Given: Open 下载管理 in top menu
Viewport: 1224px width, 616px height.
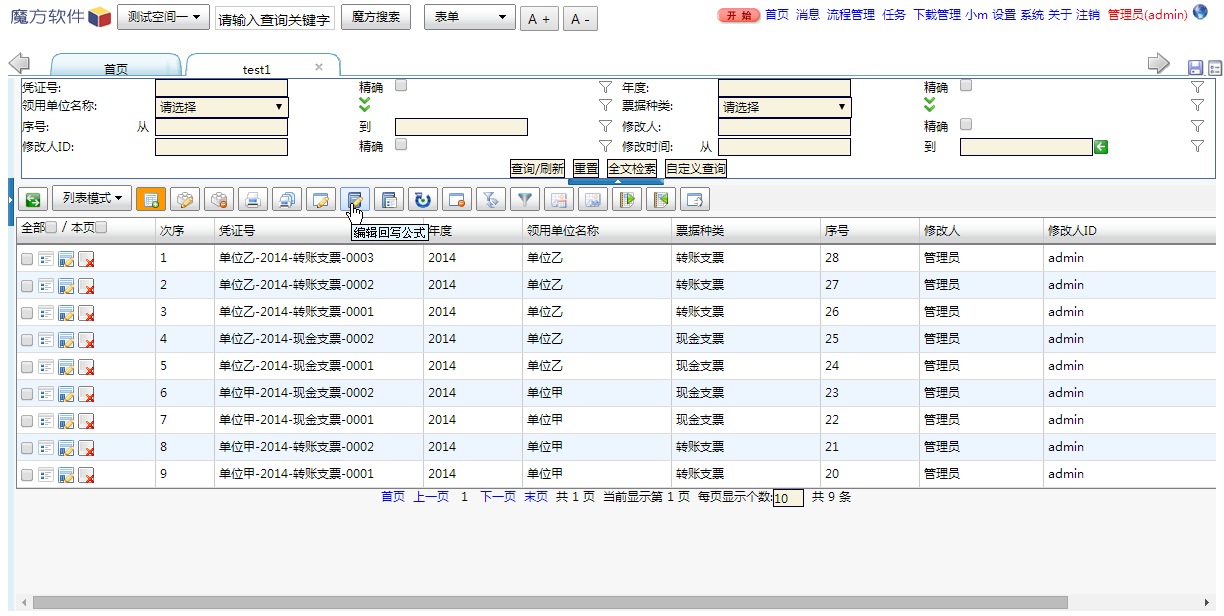Looking at the screenshot, I should click(x=937, y=15).
